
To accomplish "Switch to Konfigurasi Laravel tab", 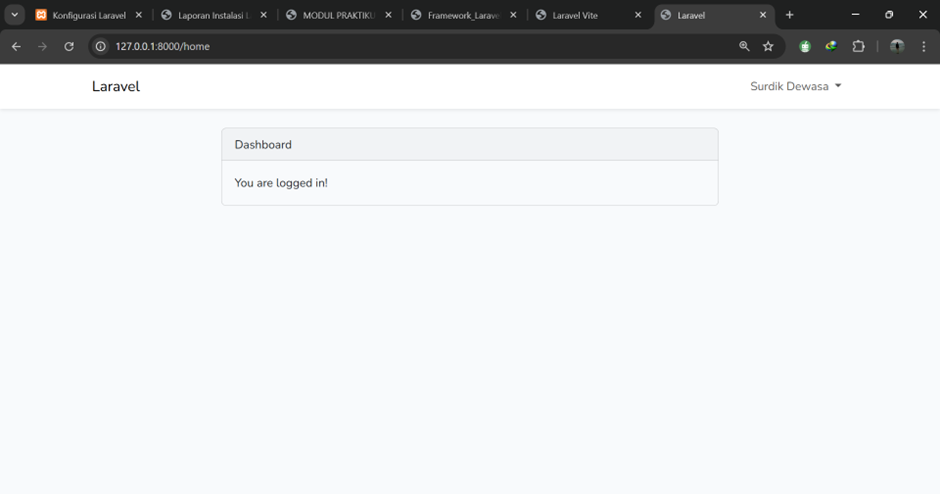I will point(88,15).
